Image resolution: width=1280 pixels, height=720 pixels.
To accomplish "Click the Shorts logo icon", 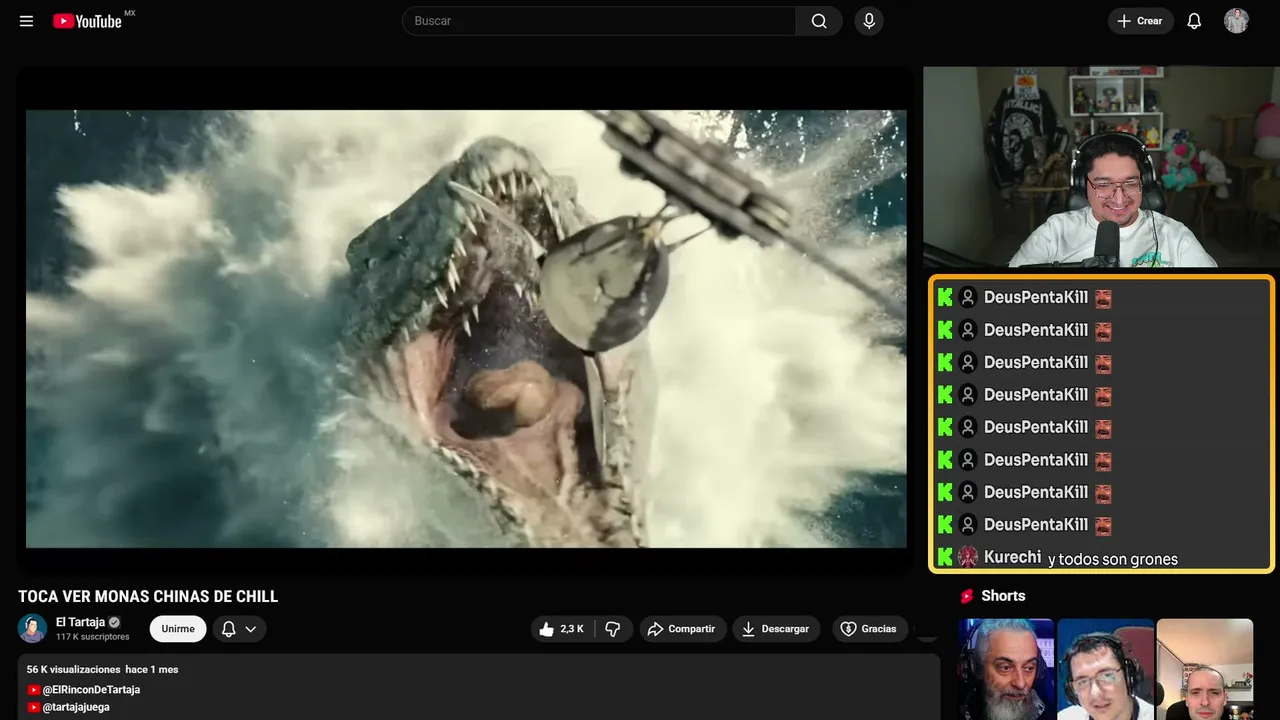I will tap(967, 596).
